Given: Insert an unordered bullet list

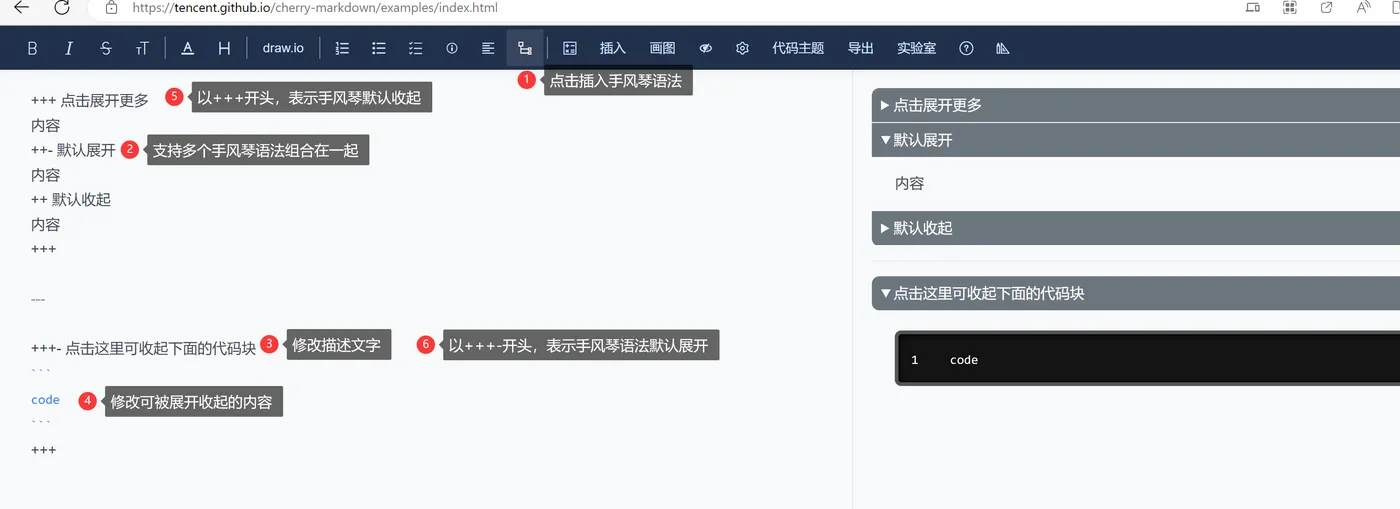Looking at the screenshot, I should [x=379, y=48].
